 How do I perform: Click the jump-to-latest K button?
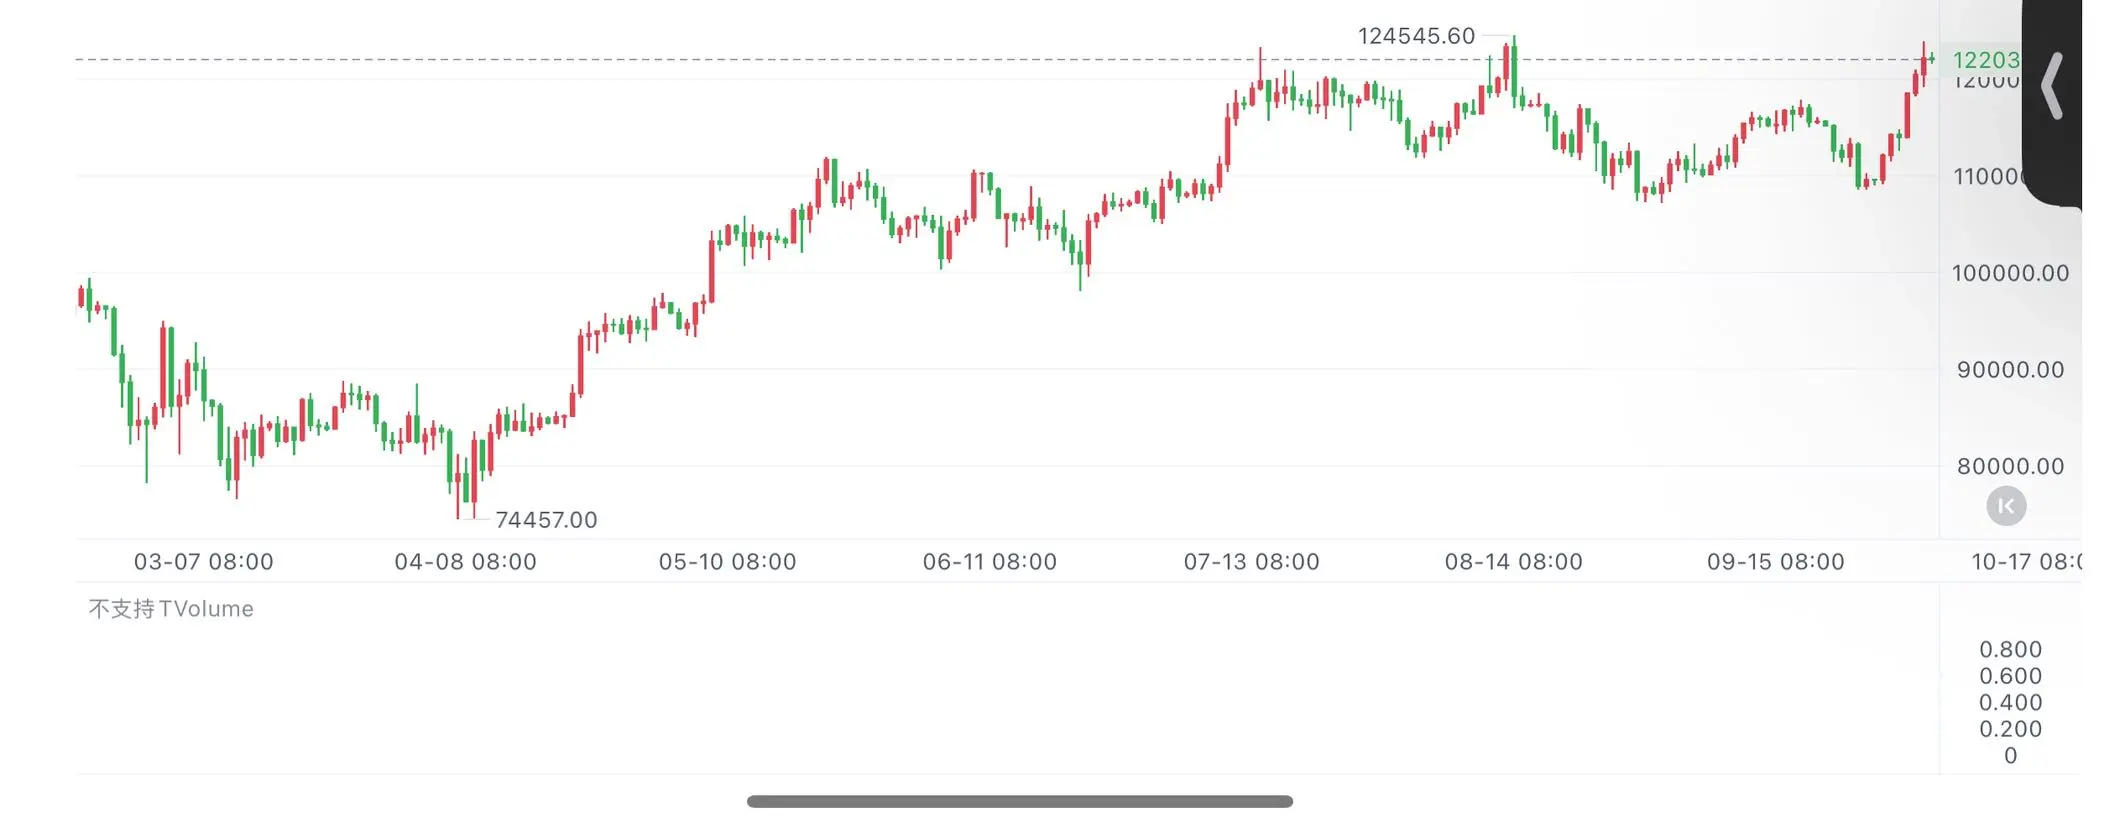(2005, 506)
